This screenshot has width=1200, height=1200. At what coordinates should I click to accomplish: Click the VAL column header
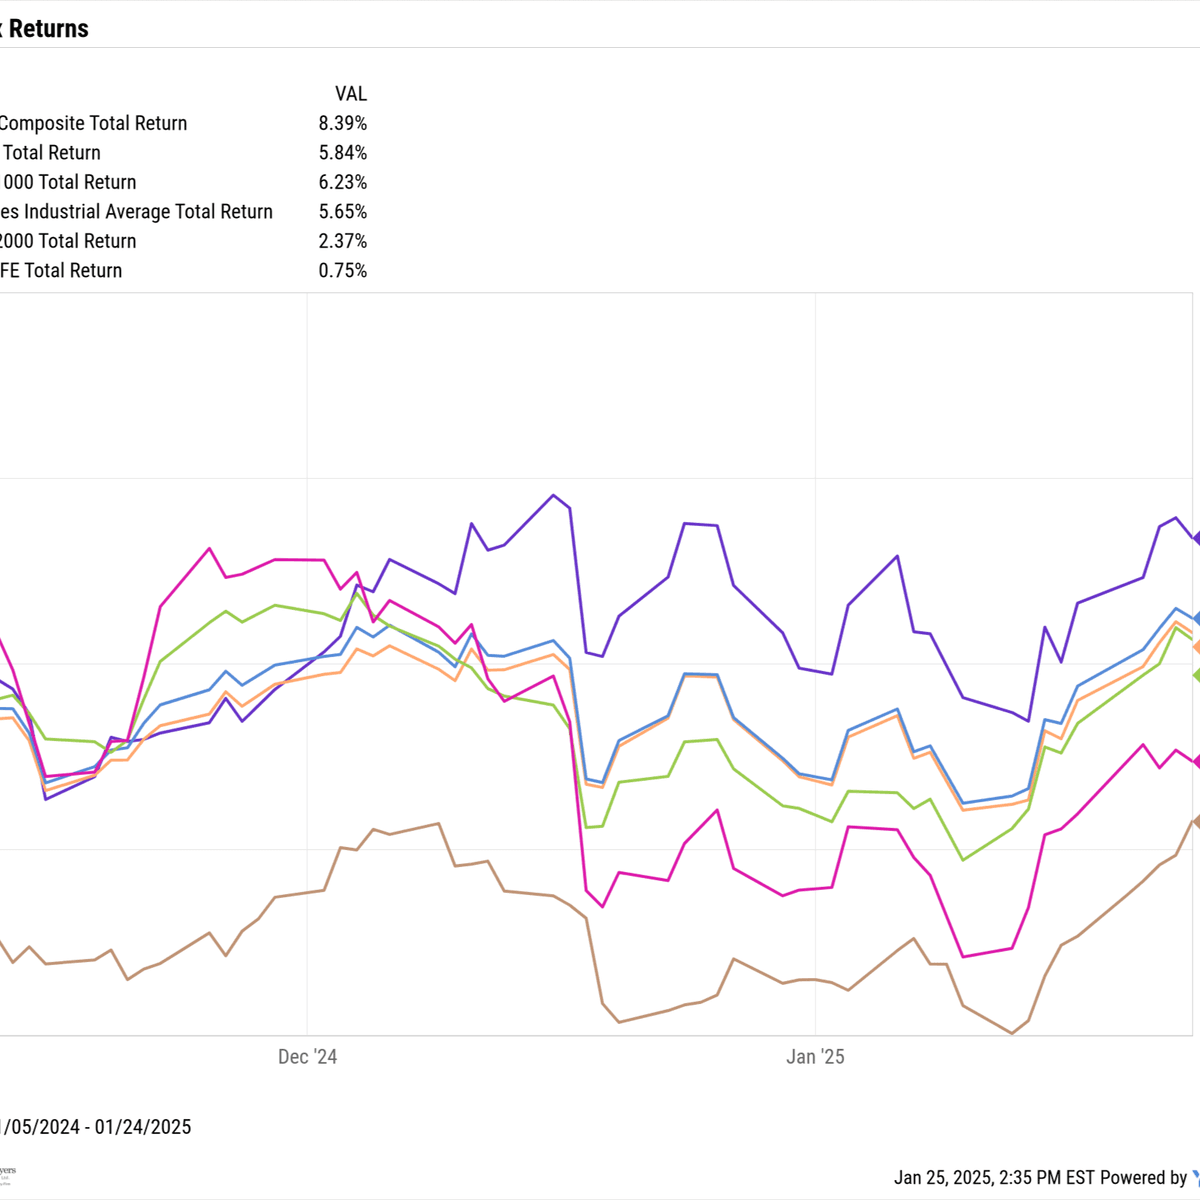point(350,94)
